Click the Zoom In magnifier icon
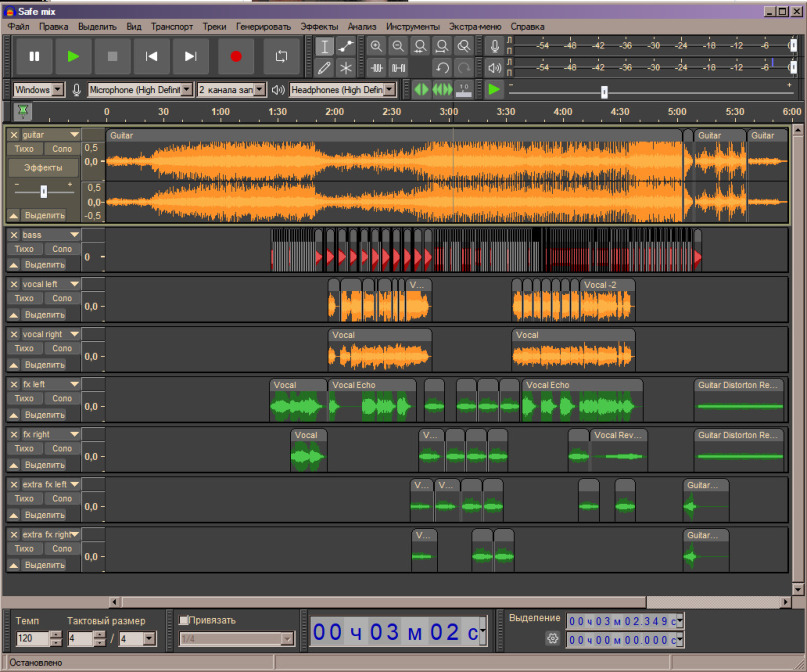The image size is (807, 672). point(376,46)
